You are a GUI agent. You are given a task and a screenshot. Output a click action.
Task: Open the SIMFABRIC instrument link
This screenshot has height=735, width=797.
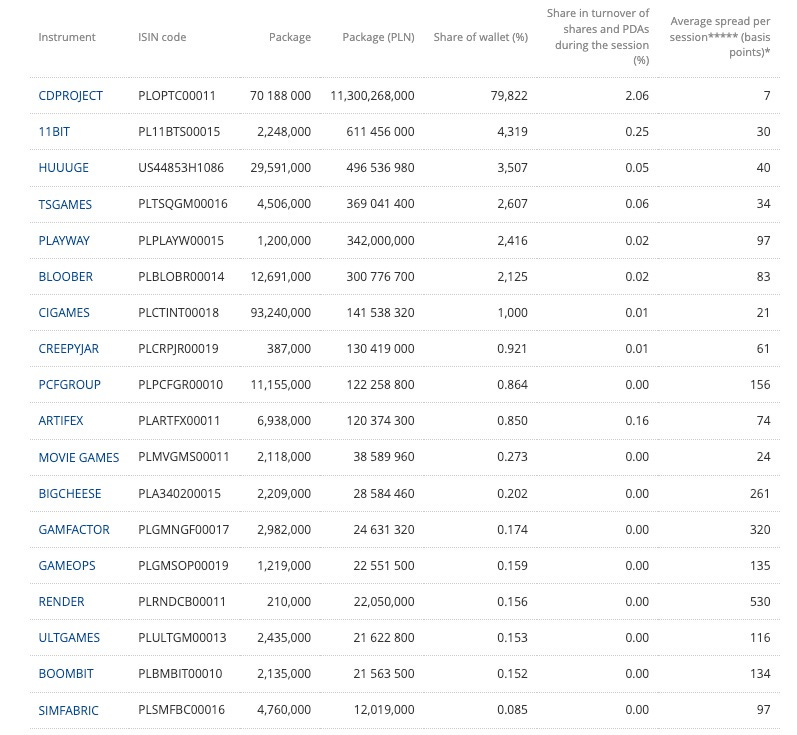tap(69, 710)
